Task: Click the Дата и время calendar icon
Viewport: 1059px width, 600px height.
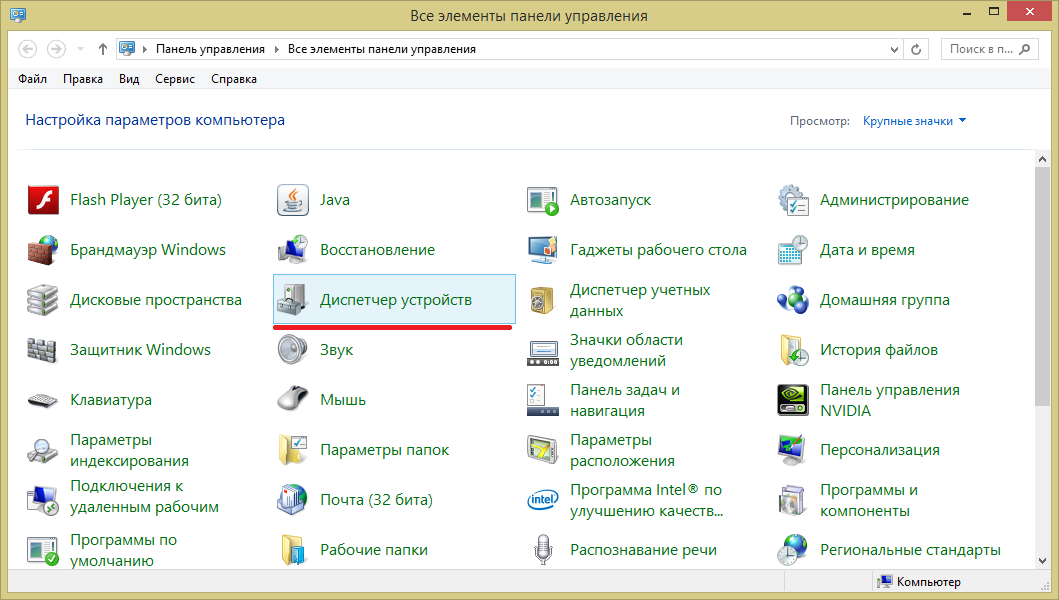Action: click(793, 250)
